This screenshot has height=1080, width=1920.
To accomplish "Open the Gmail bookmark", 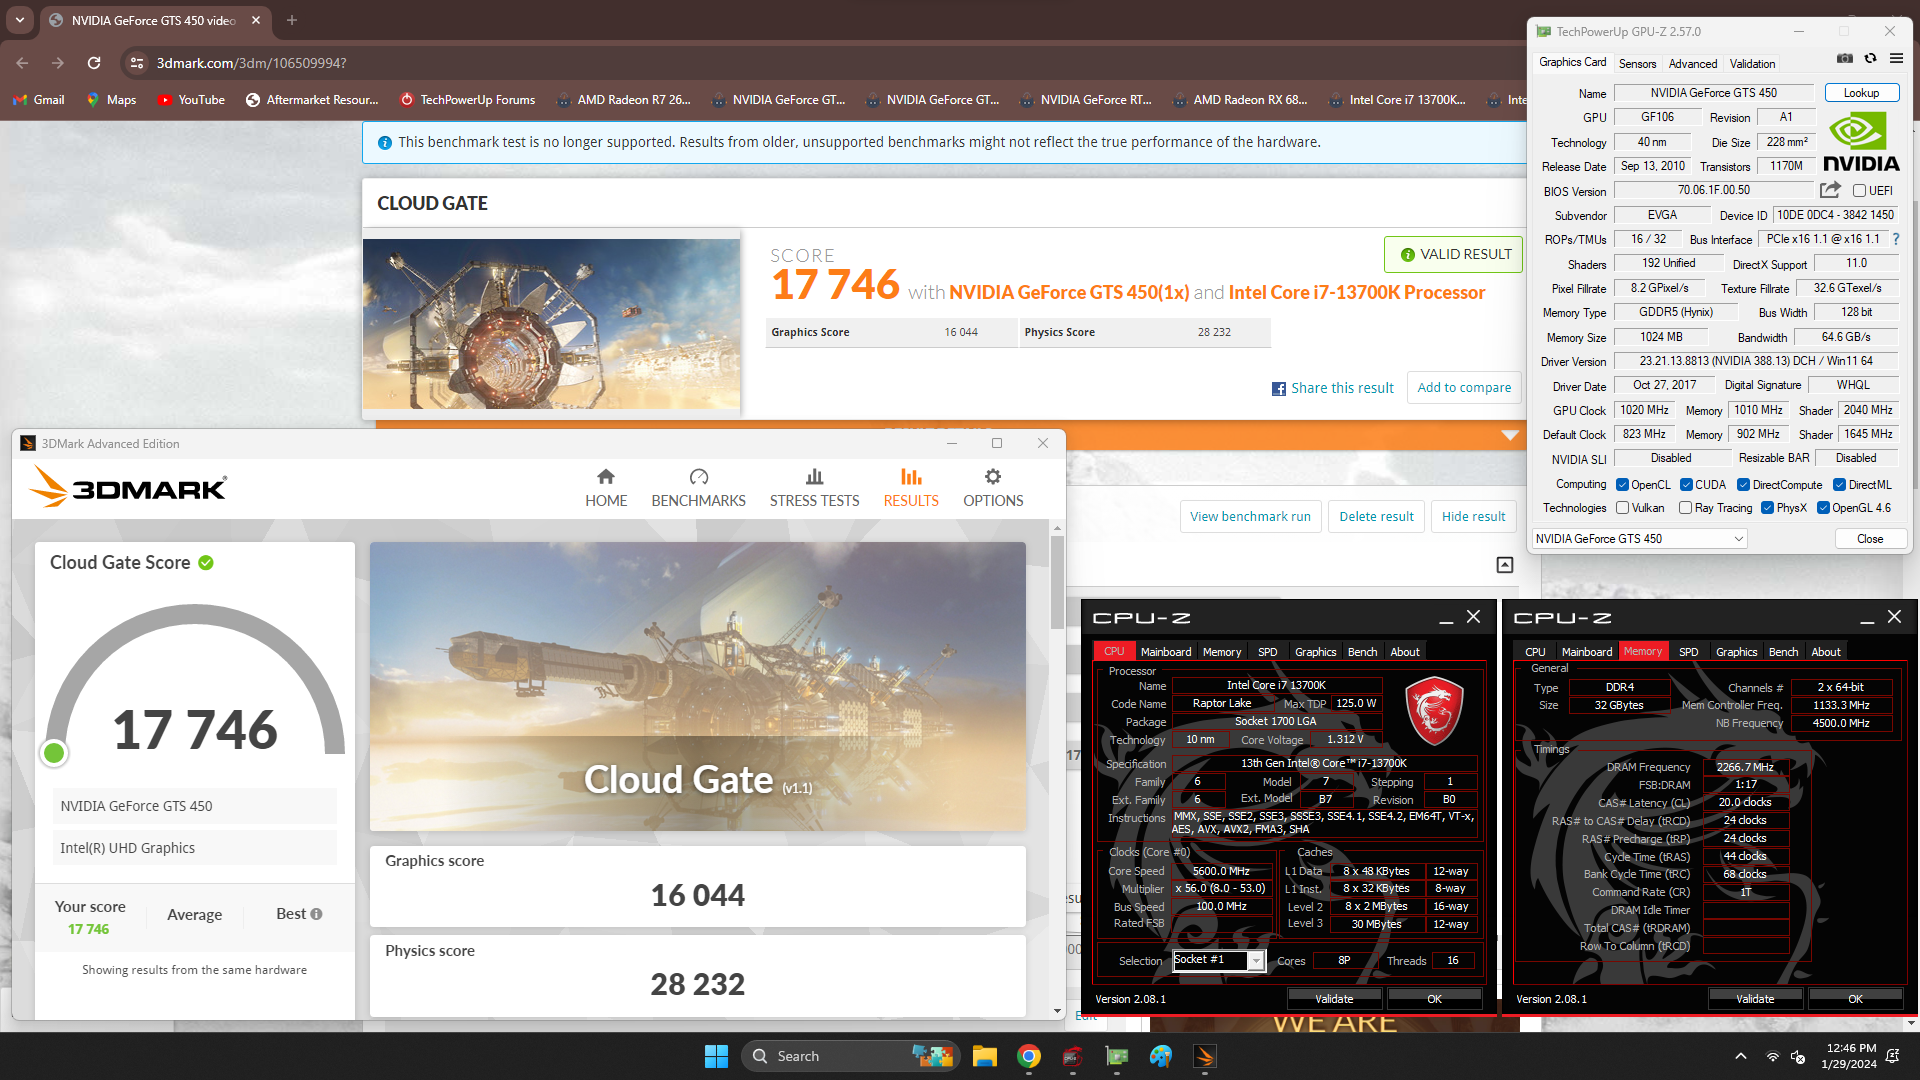I will pos(39,100).
